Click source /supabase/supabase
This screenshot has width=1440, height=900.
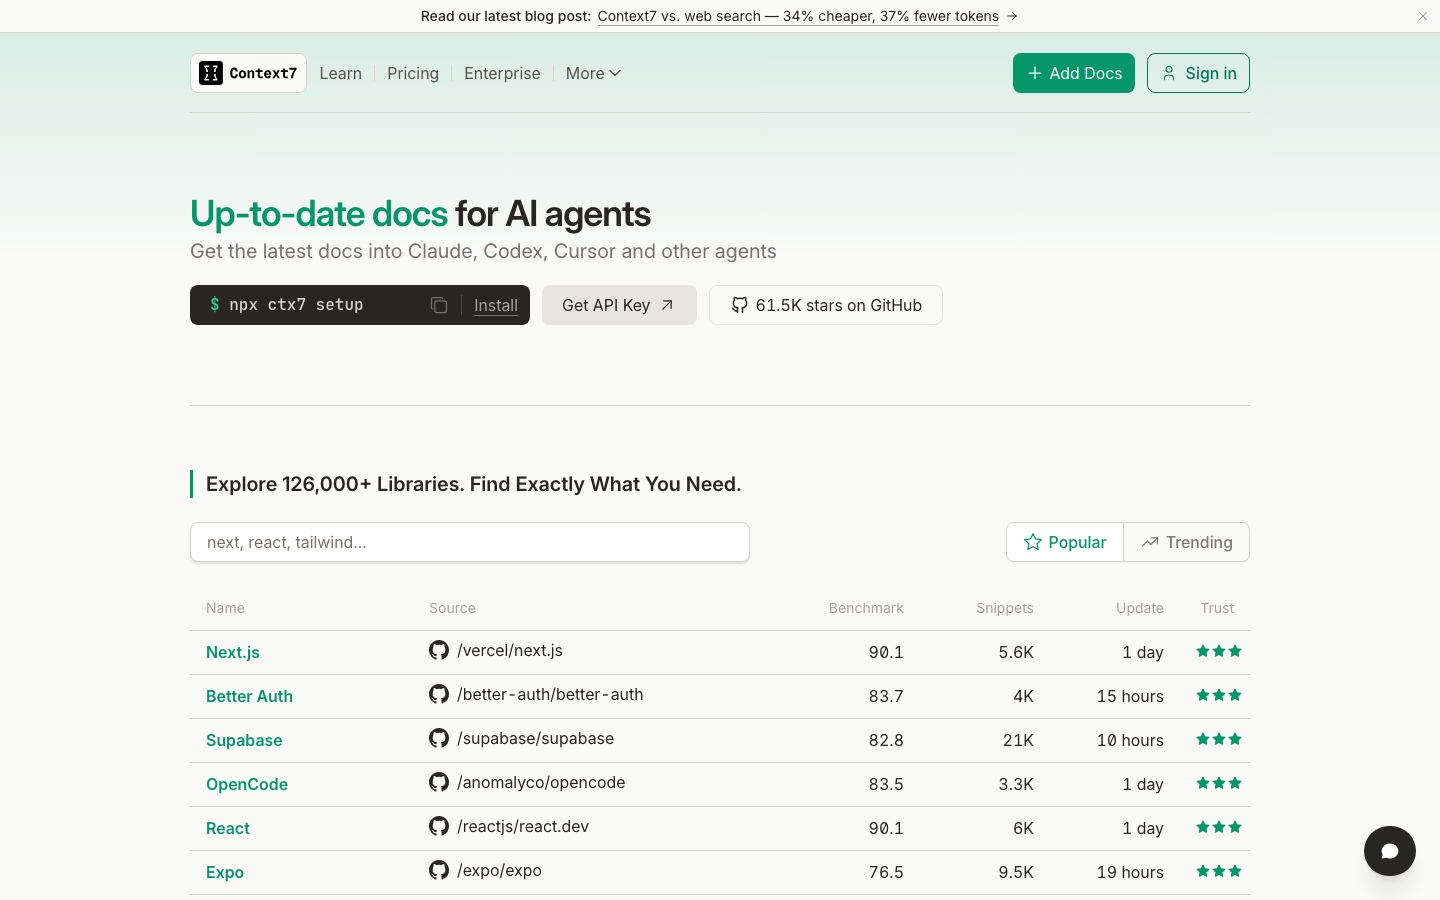pyautogui.click(x=535, y=738)
